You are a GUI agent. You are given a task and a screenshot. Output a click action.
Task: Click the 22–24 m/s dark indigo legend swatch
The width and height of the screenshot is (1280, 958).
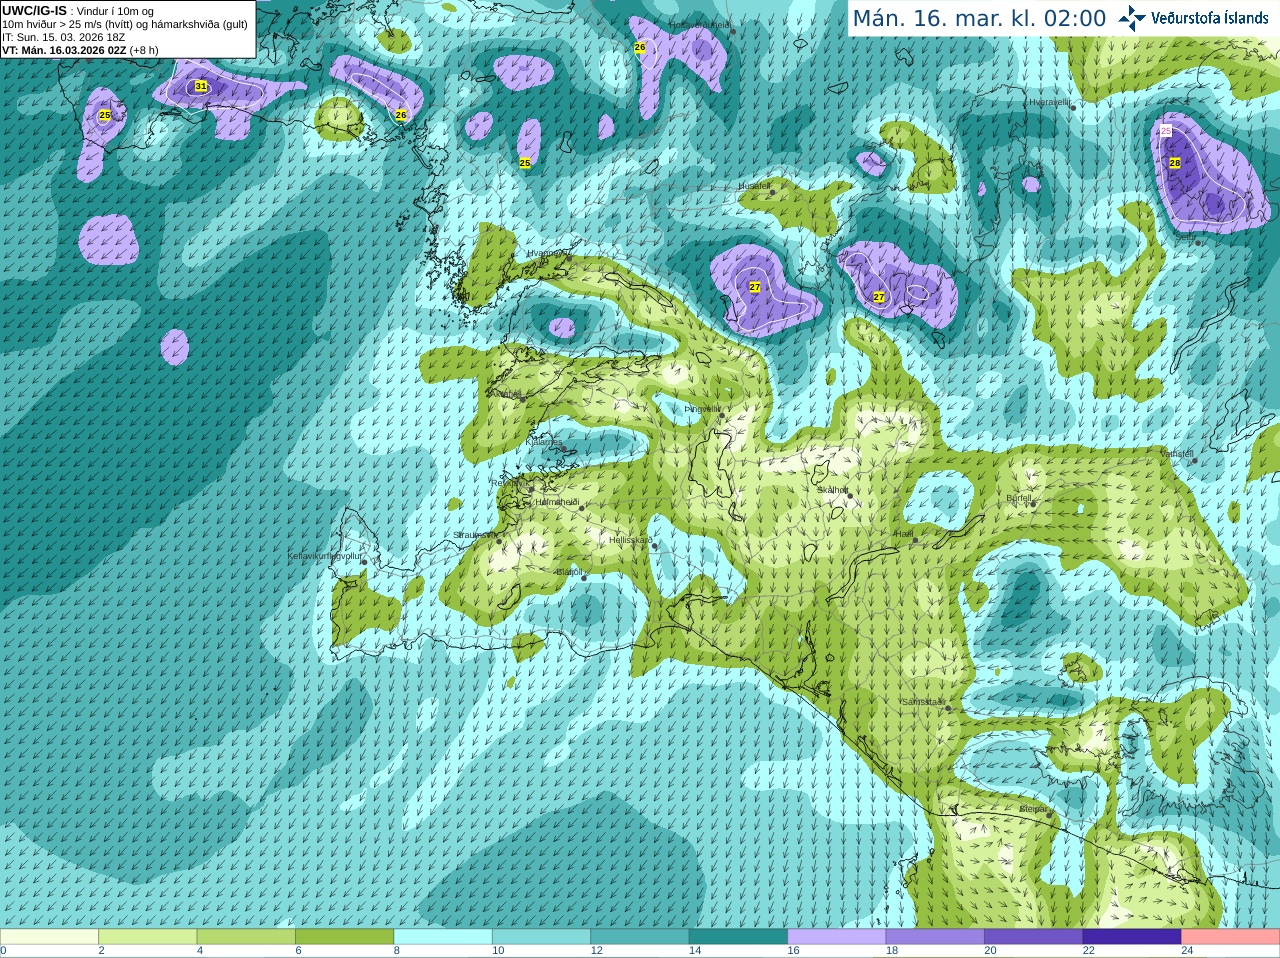pyautogui.click(x=1132, y=937)
